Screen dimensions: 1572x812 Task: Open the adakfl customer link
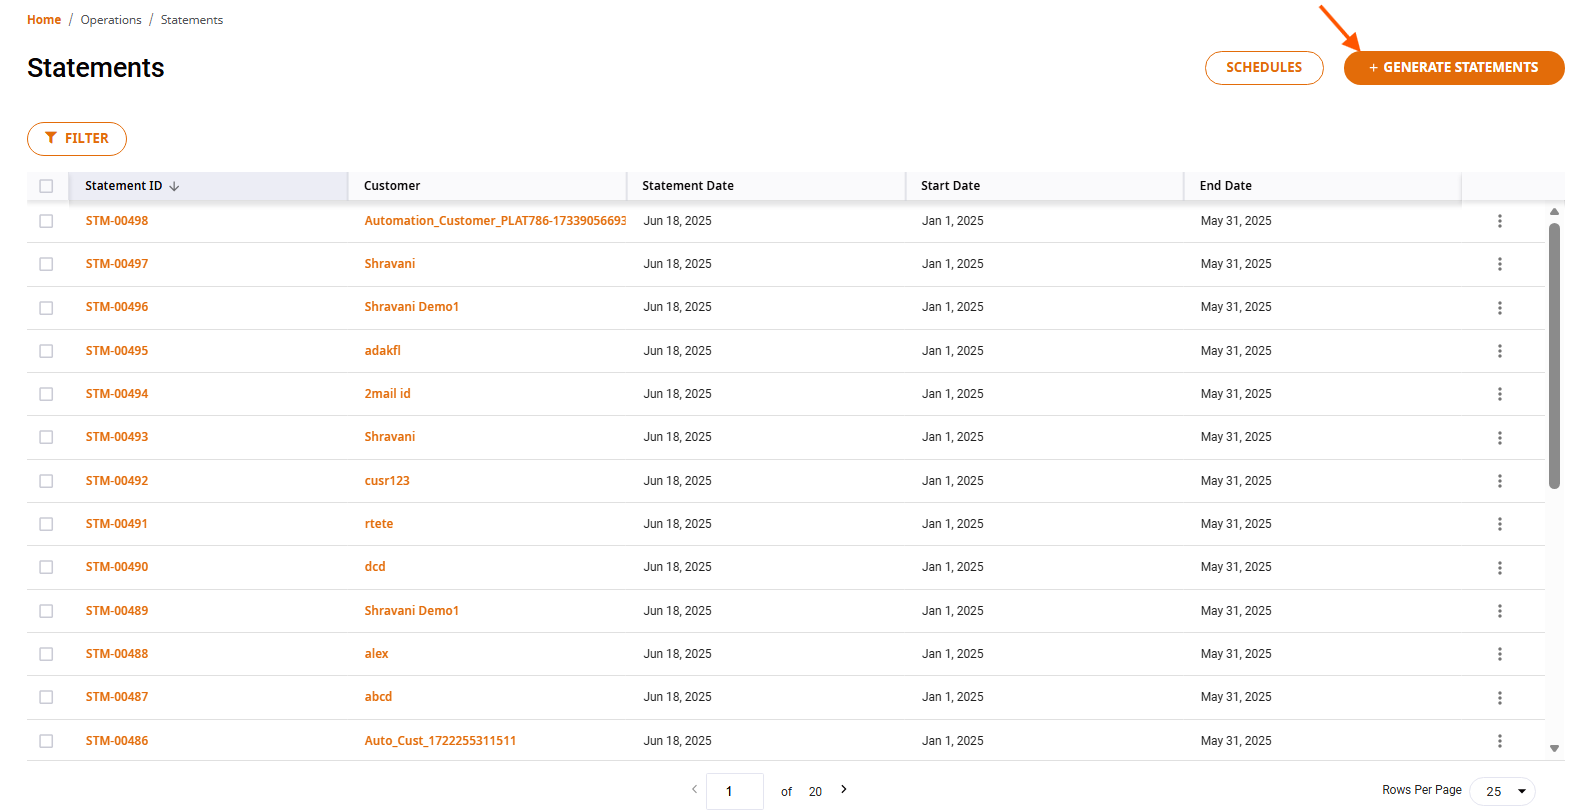(x=383, y=351)
